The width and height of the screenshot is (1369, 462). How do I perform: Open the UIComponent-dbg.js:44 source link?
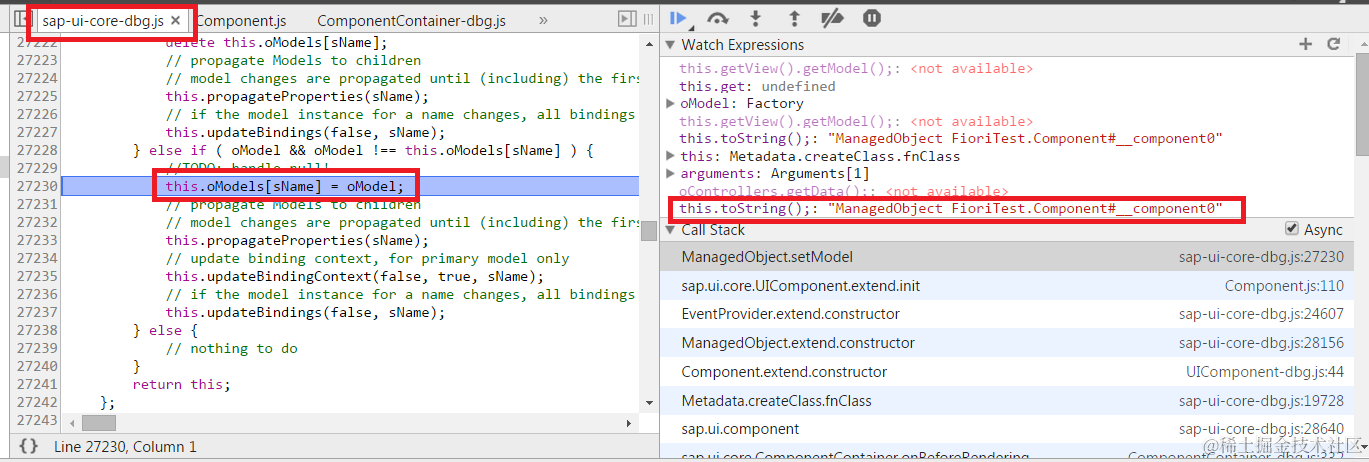point(1265,372)
